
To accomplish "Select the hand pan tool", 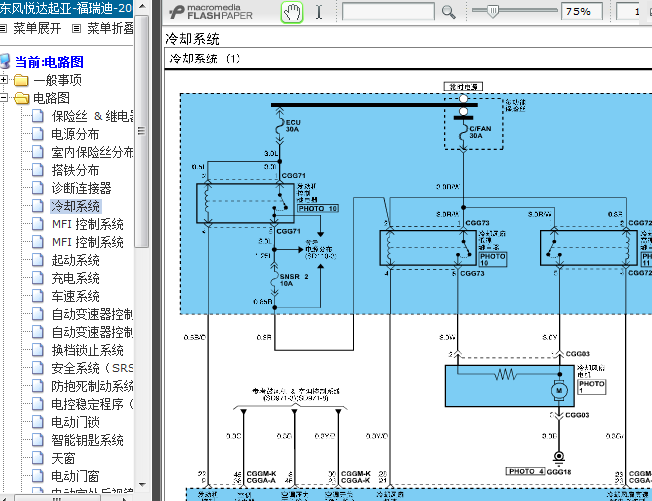I will point(291,12).
